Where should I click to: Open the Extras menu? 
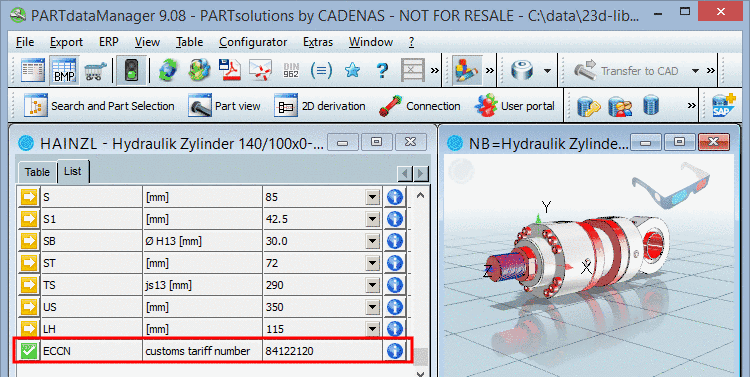click(x=318, y=42)
